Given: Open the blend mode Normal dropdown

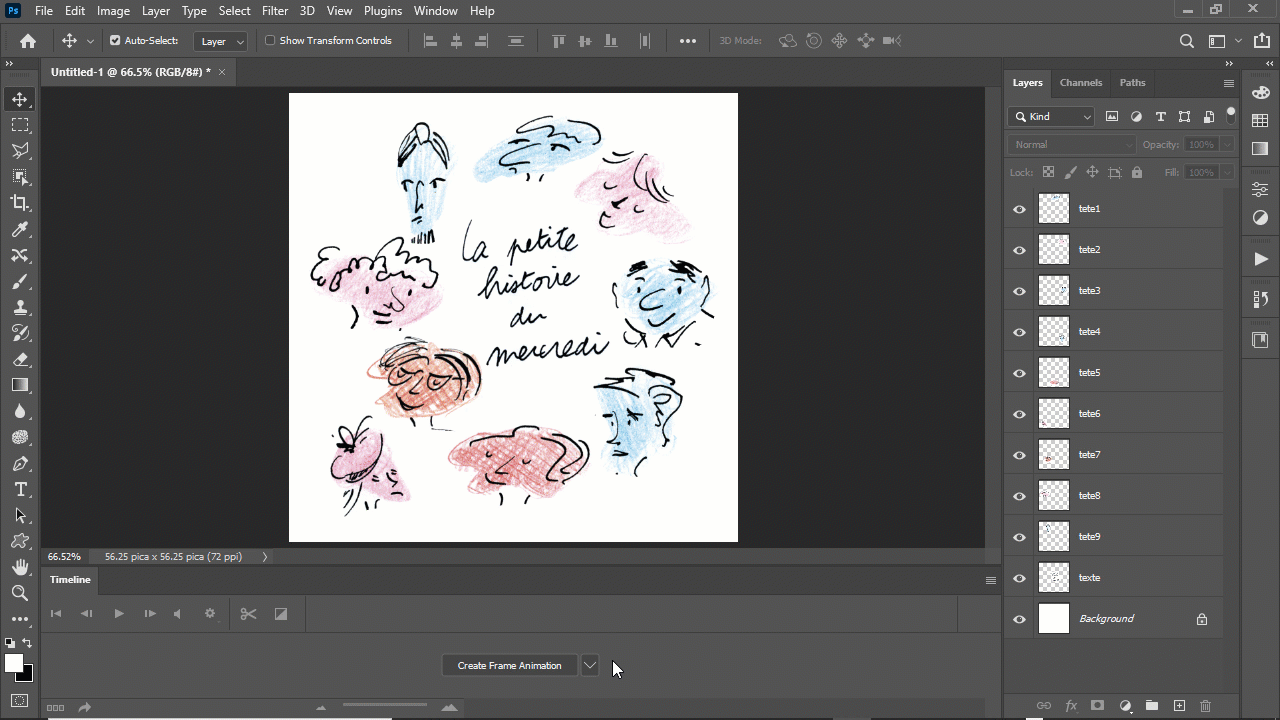Looking at the screenshot, I should pyautogui.click(x=1072, y=145).
